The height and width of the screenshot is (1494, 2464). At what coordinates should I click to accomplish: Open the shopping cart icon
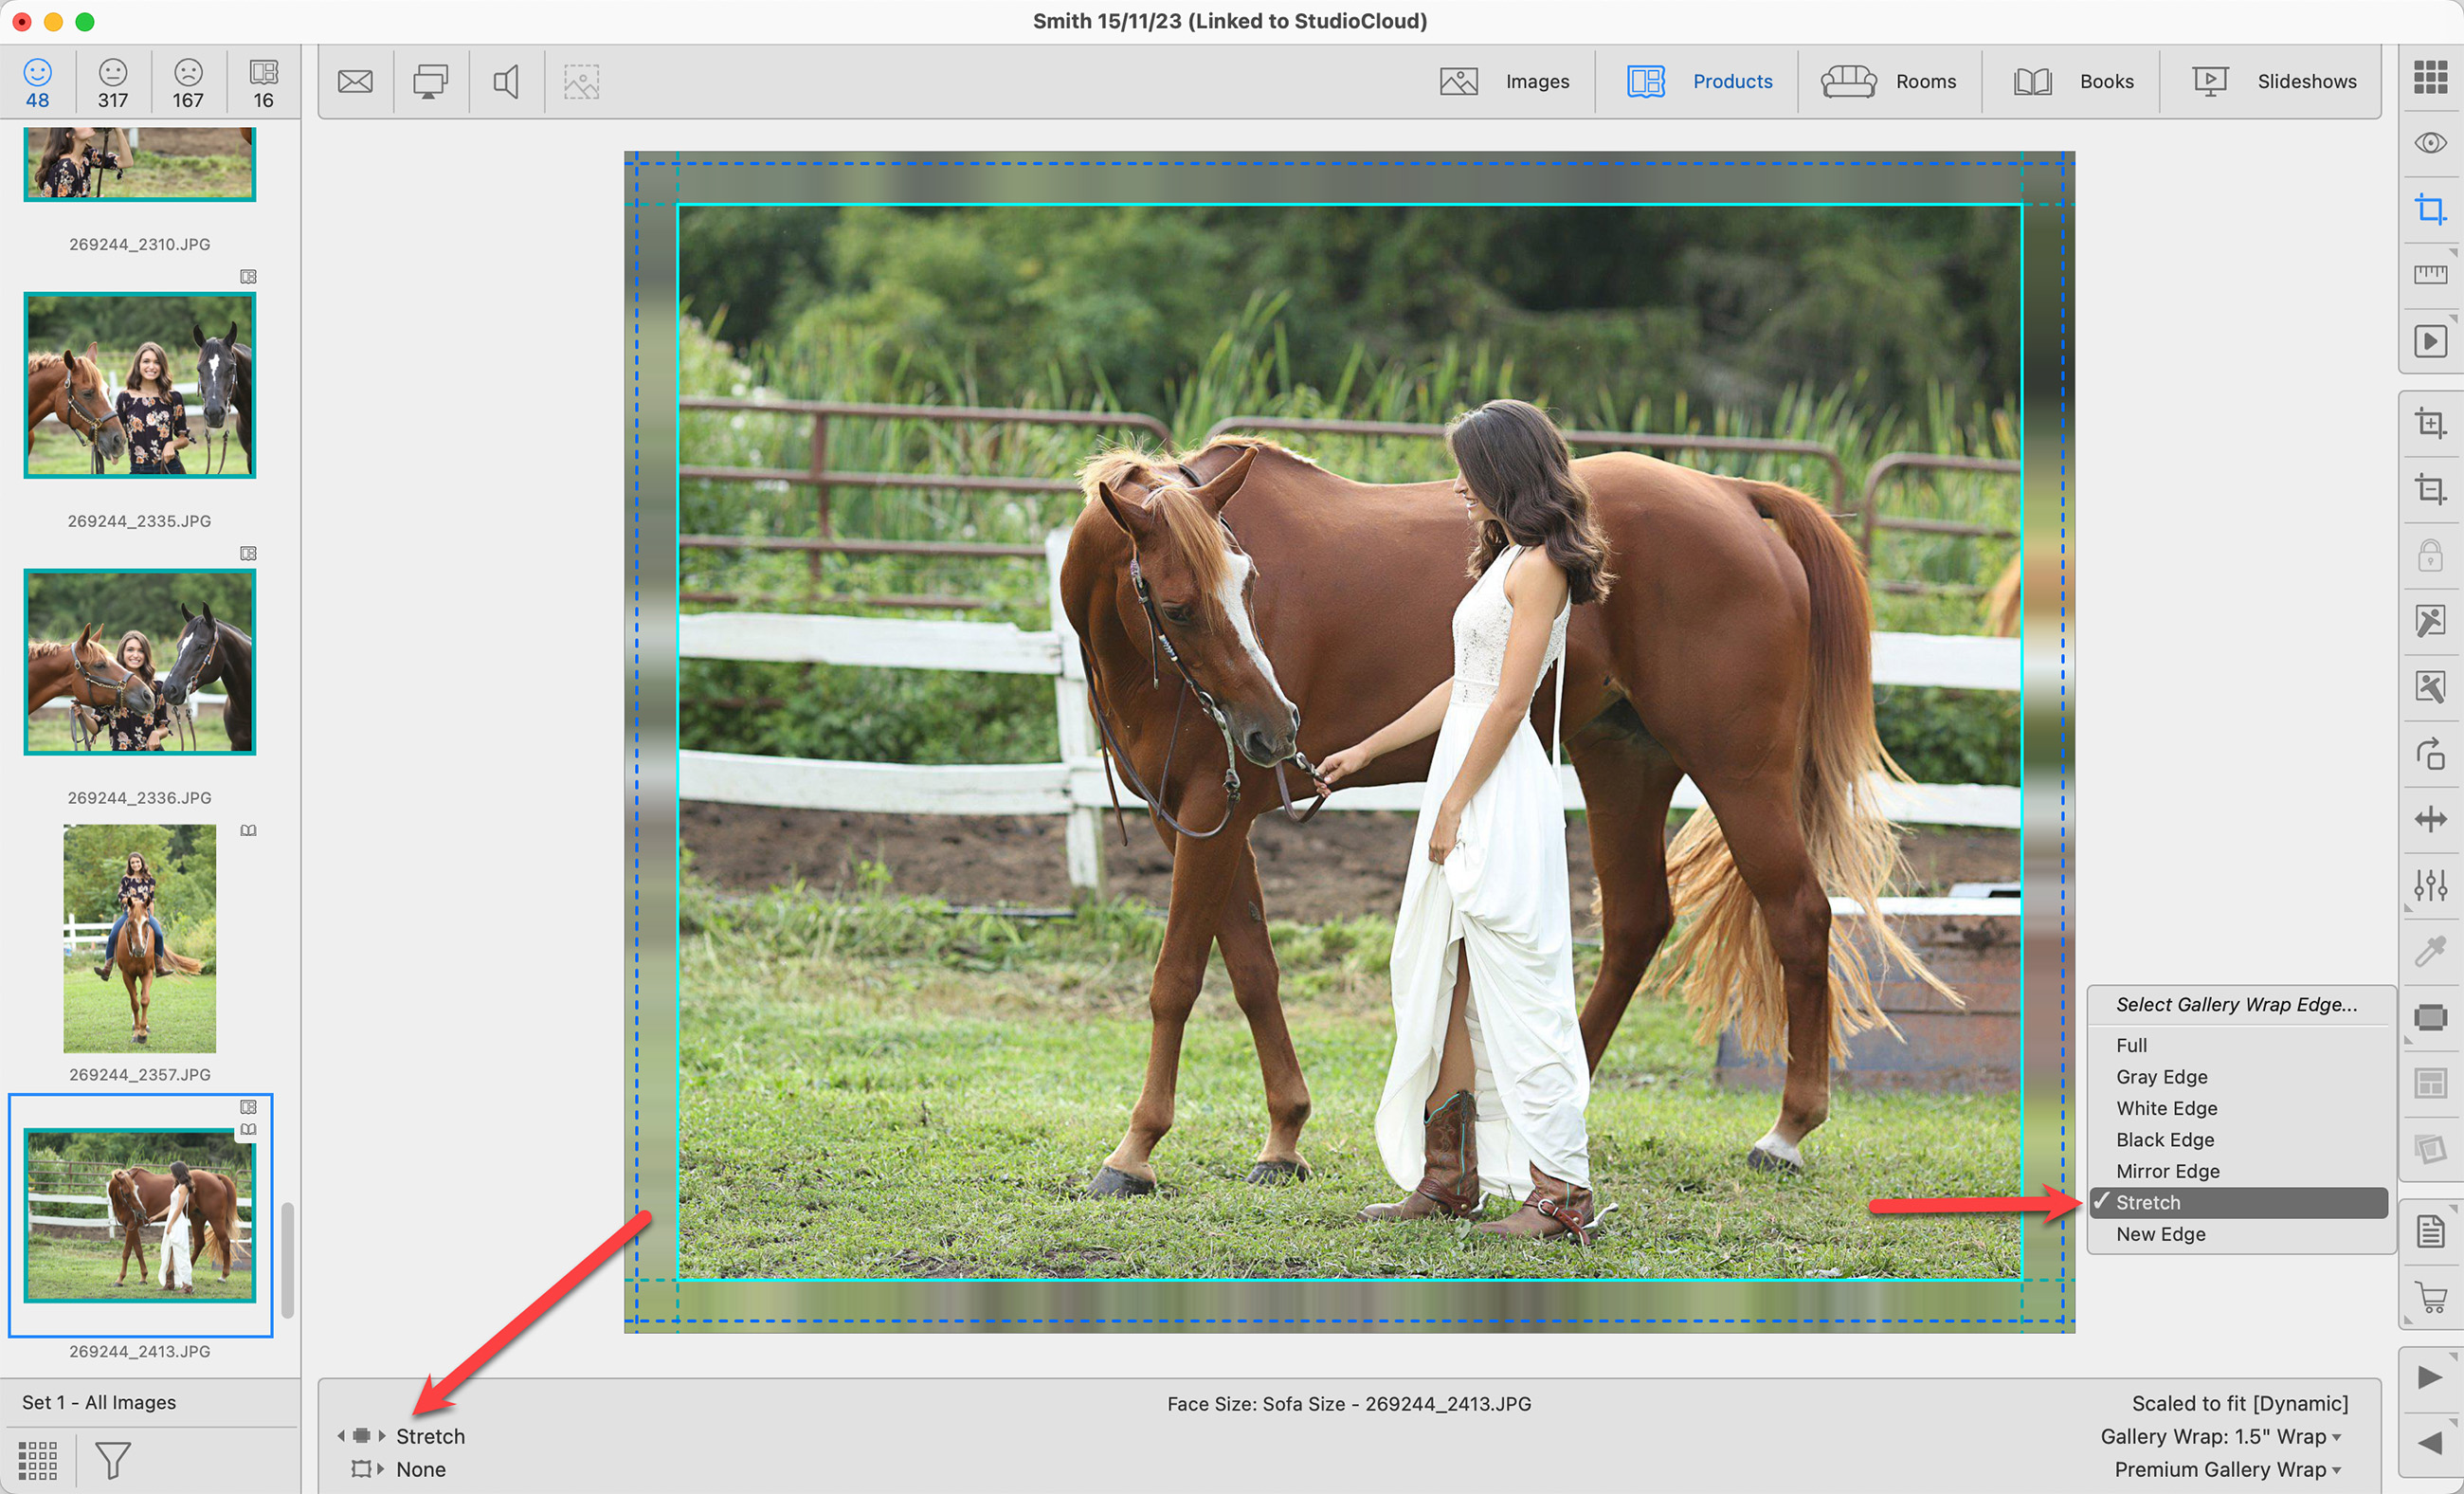tap(2430, 1297)
